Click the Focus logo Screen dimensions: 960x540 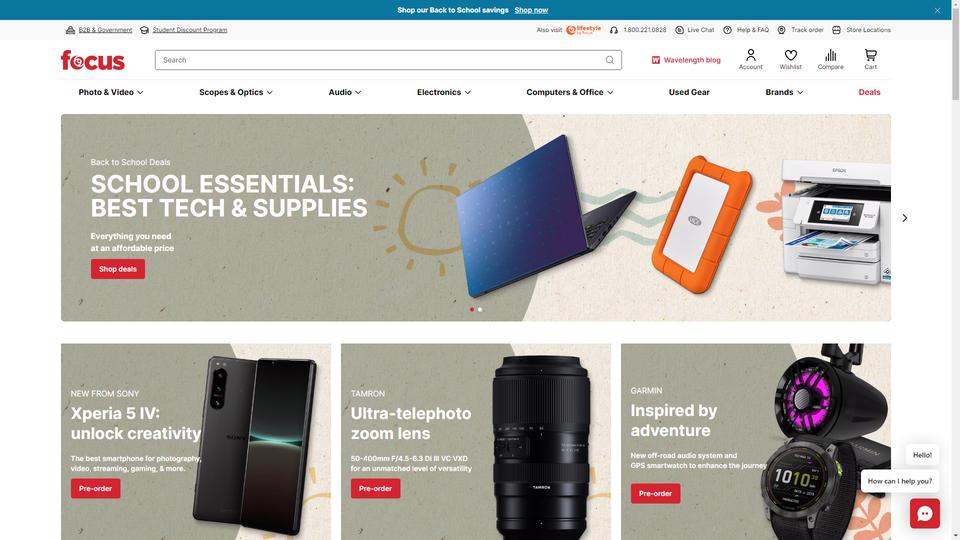point(92,60)
